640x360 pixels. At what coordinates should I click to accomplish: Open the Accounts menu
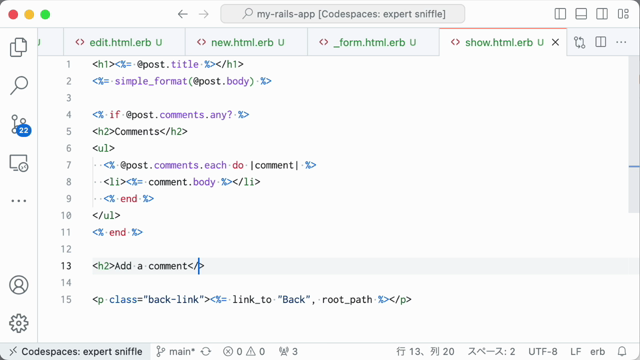pos(18,285)
